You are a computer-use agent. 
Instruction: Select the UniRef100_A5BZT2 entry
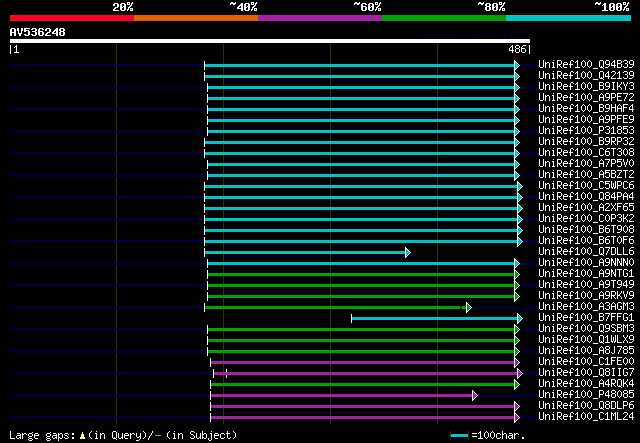click(586, 174)
